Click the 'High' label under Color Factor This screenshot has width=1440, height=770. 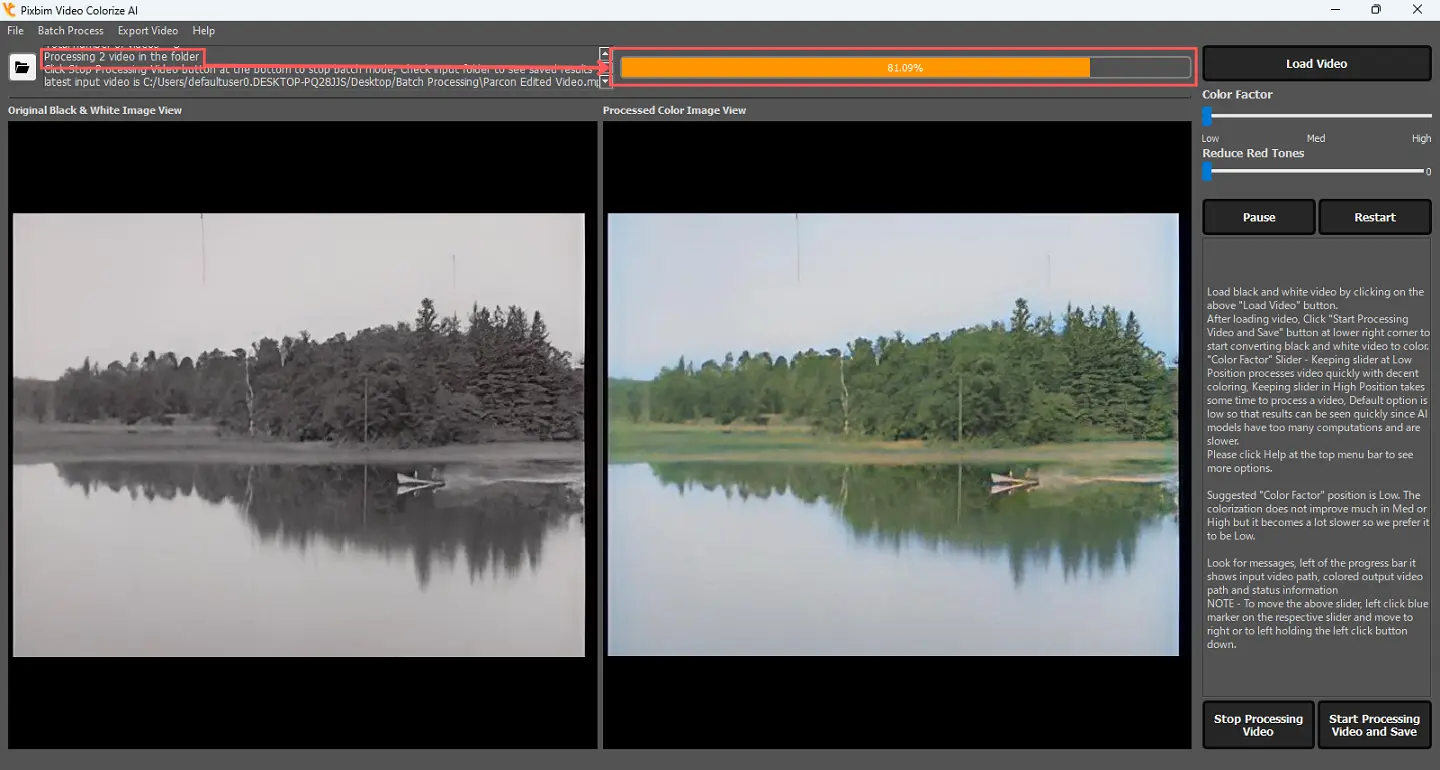(1421, 139)
